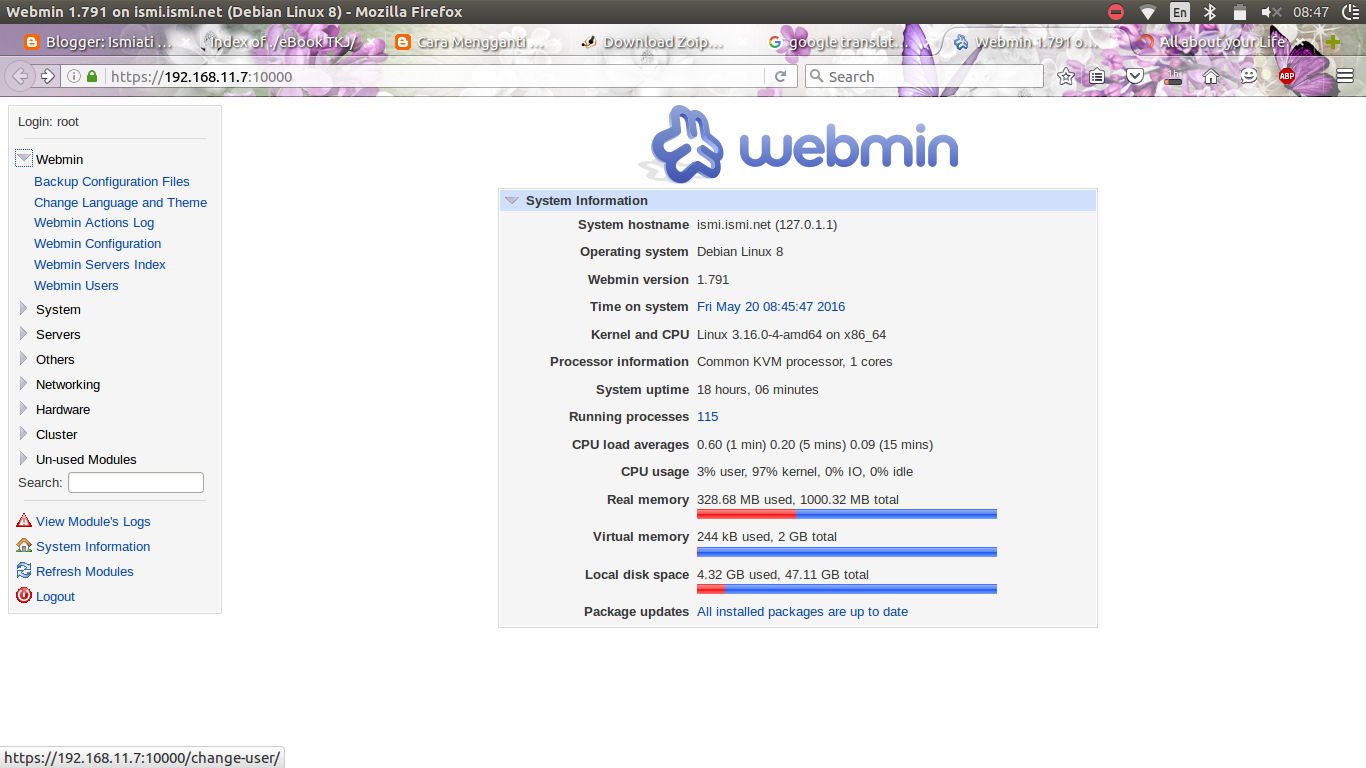Viewport: 1366px width, 768px height.
Task: Open the Adblock Plus browser icon
Action: pyautogui.click(x=1288, y=75)
